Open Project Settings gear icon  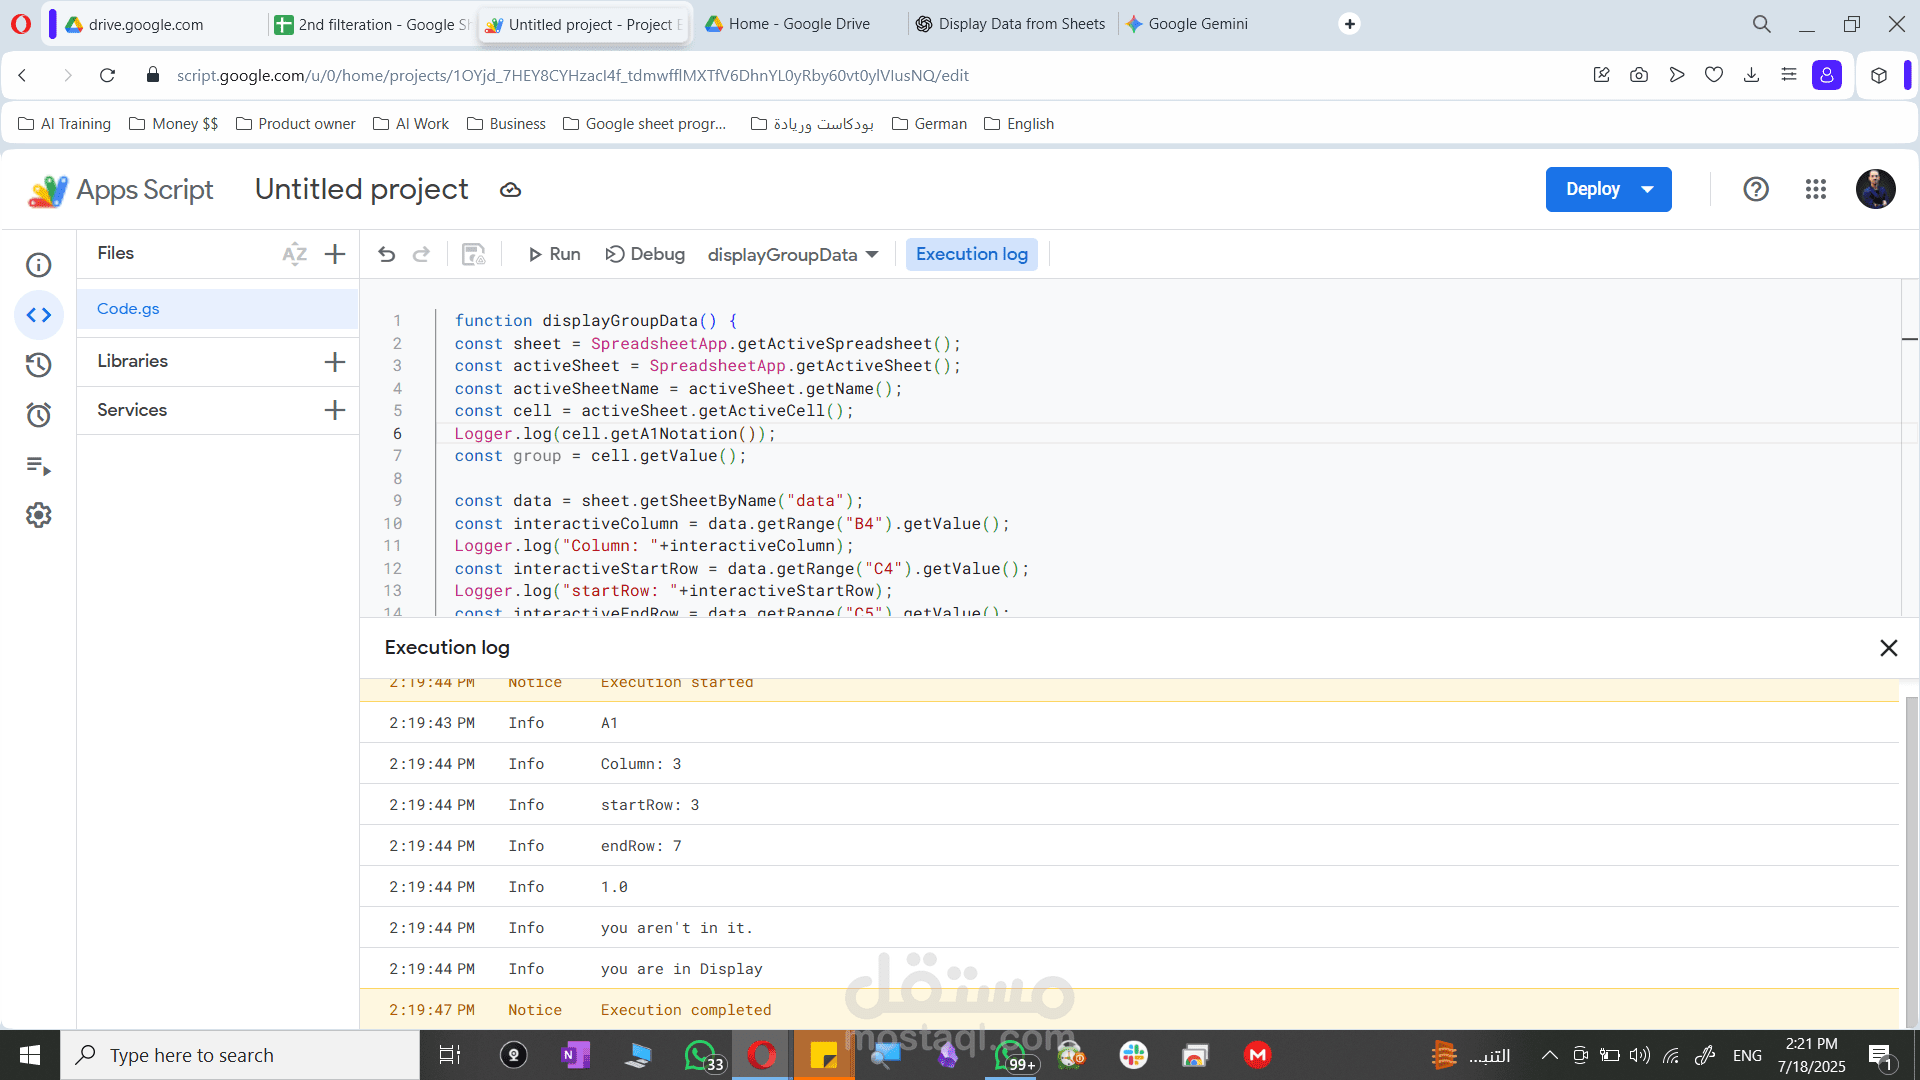pos(38,515)
